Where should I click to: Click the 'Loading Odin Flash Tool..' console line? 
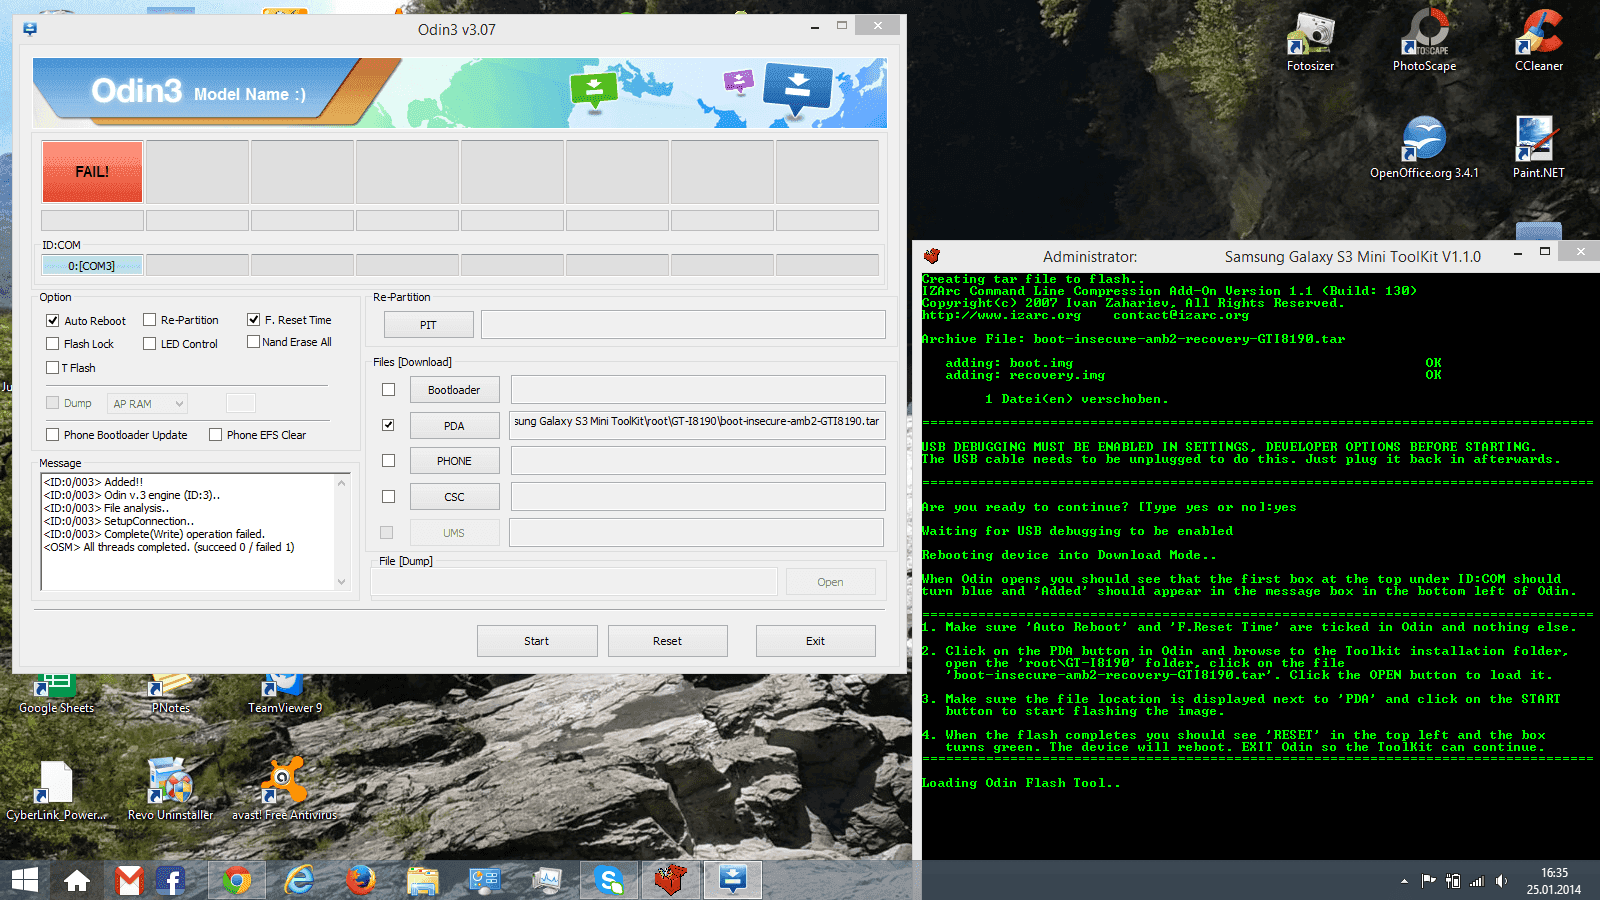click(1021, 783)
